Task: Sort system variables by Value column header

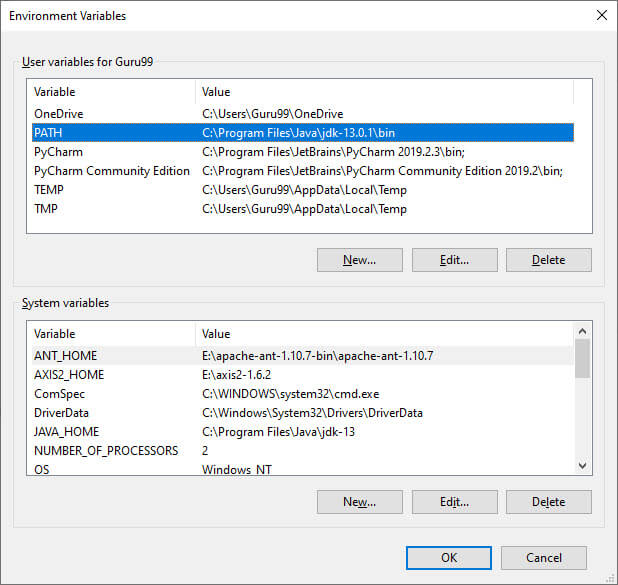Action: pyautogui.click(x=384, y=334)
